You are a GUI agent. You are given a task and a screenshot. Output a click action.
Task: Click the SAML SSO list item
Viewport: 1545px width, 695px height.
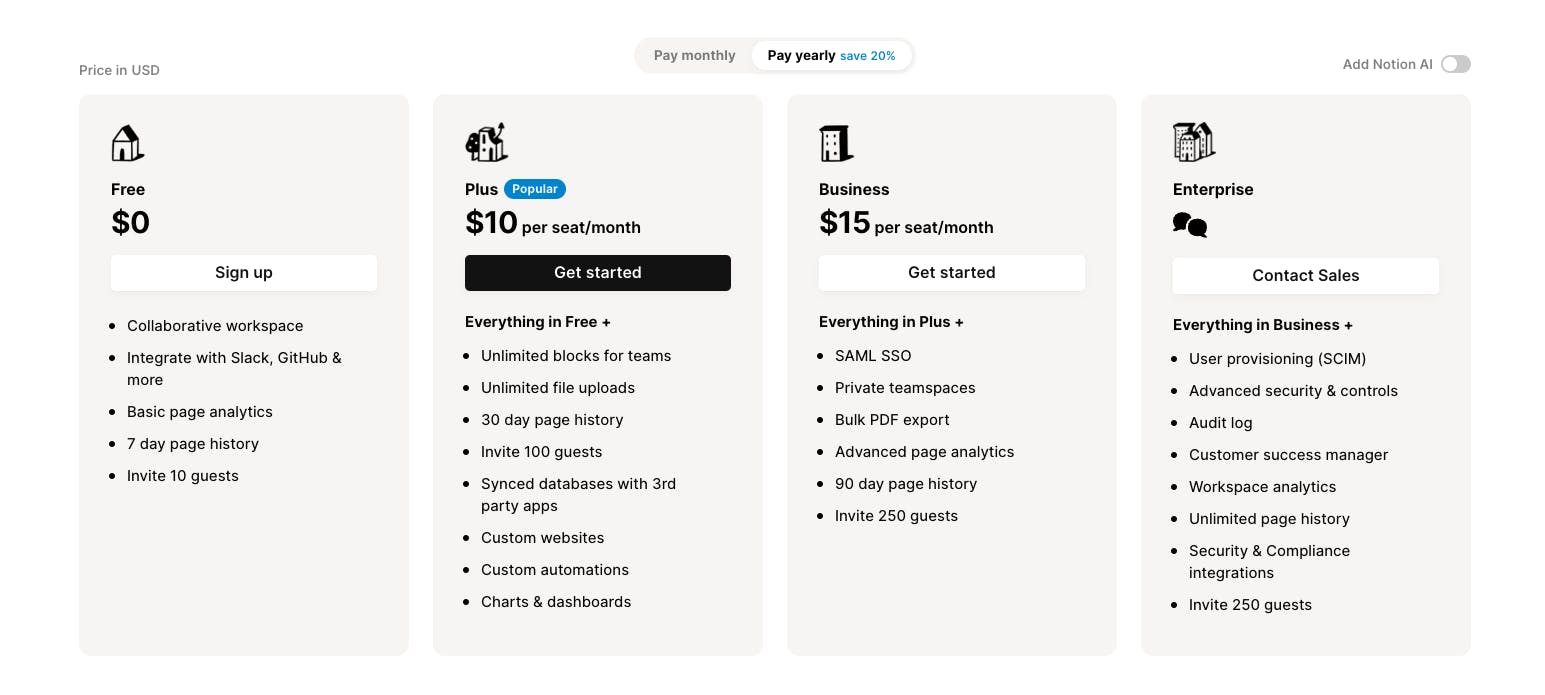873,355
